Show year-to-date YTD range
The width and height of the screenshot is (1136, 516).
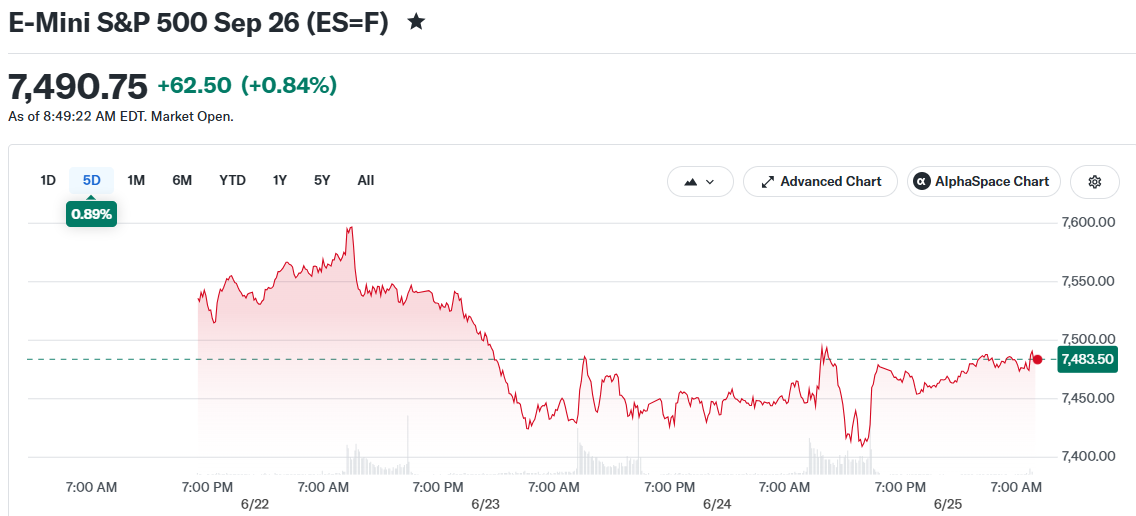233,180
